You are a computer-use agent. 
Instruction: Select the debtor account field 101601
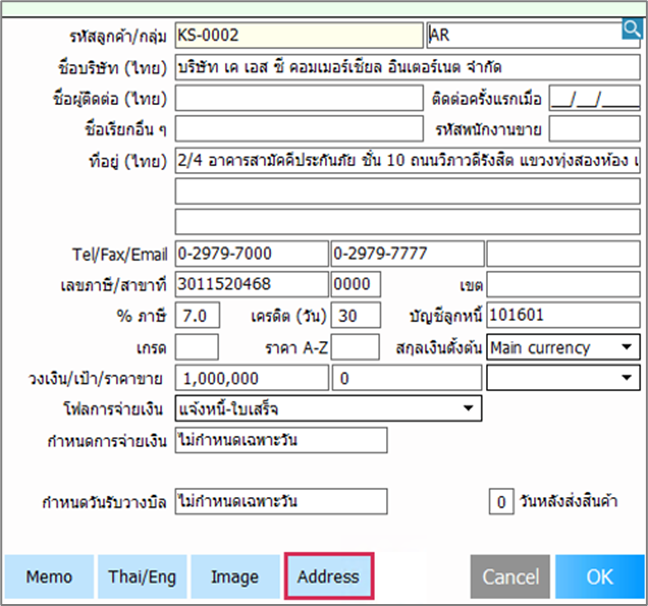tap(563, 315)
